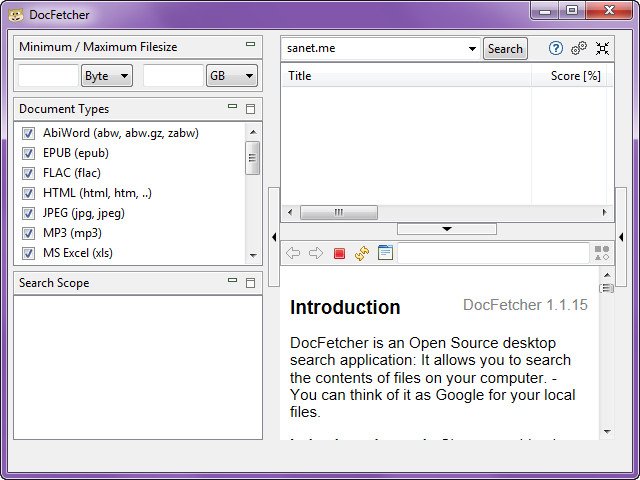Click the Search button
Screen dimensions: 640x480
pos(505,49)
